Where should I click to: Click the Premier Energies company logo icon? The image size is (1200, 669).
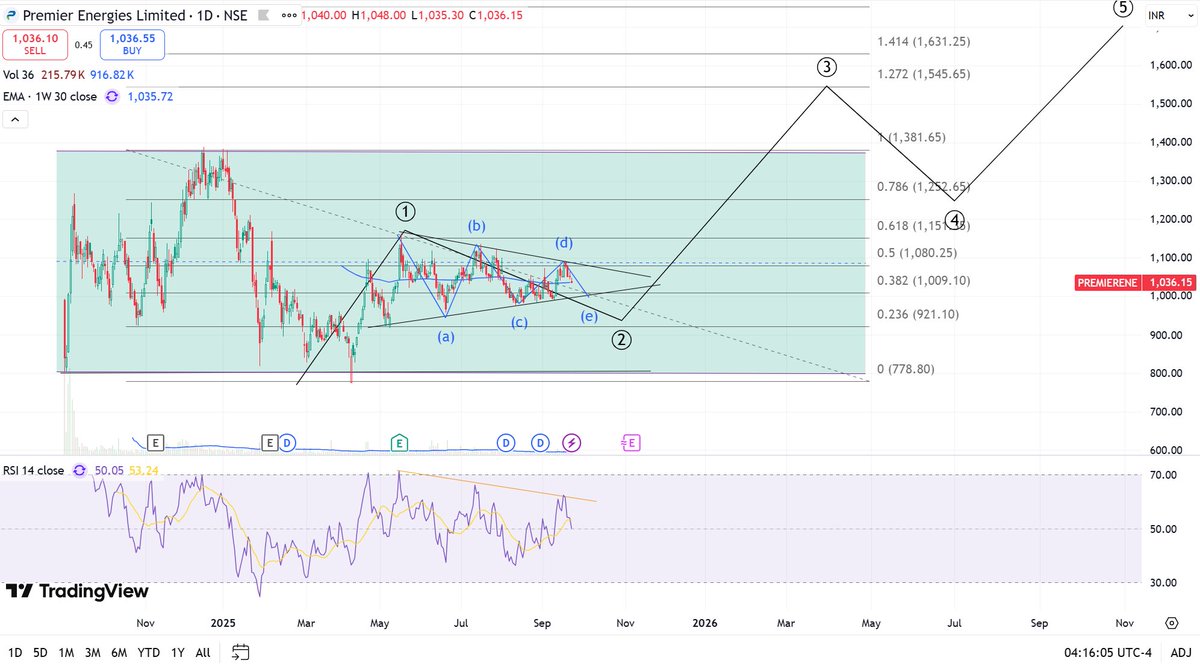[x=9, y=16]
